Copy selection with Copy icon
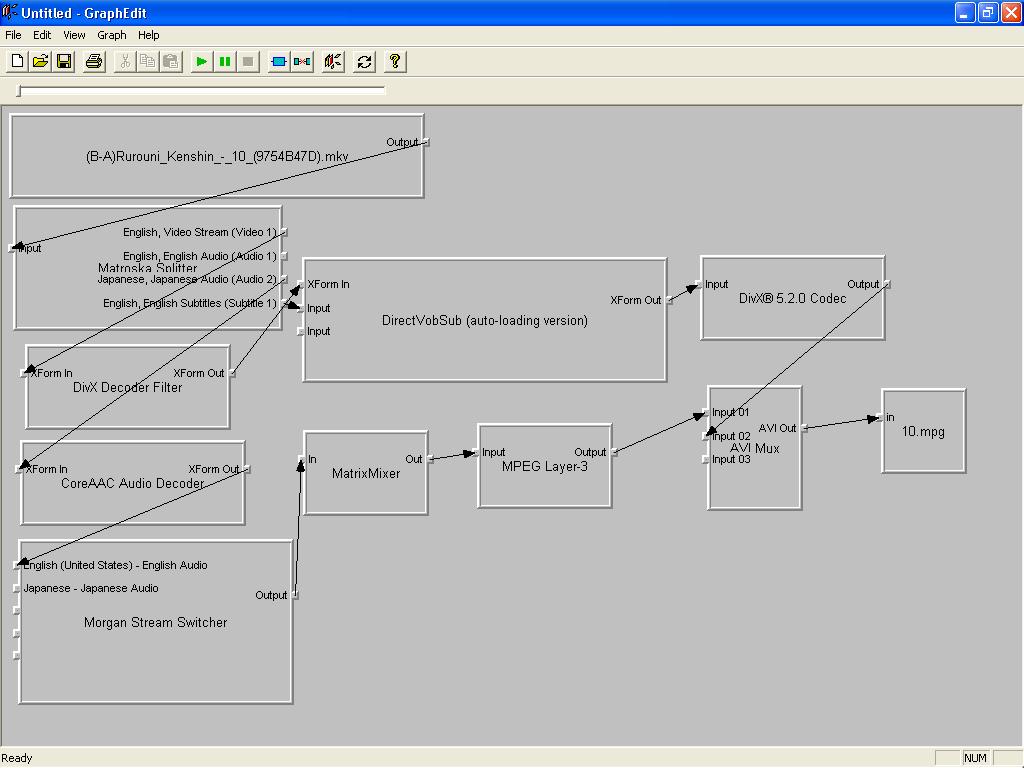Screen dimensions: 1024x768 click(x=148, y=61)
